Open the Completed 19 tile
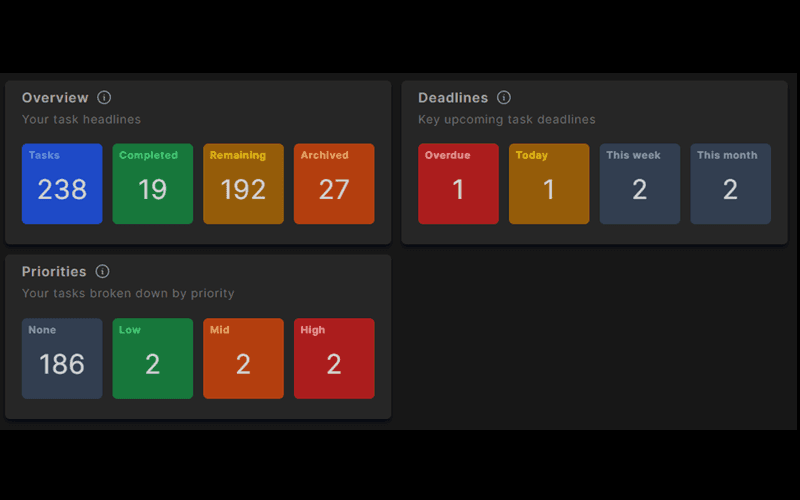The width and height of the screenshot is (800, 500). pos(153,184)
